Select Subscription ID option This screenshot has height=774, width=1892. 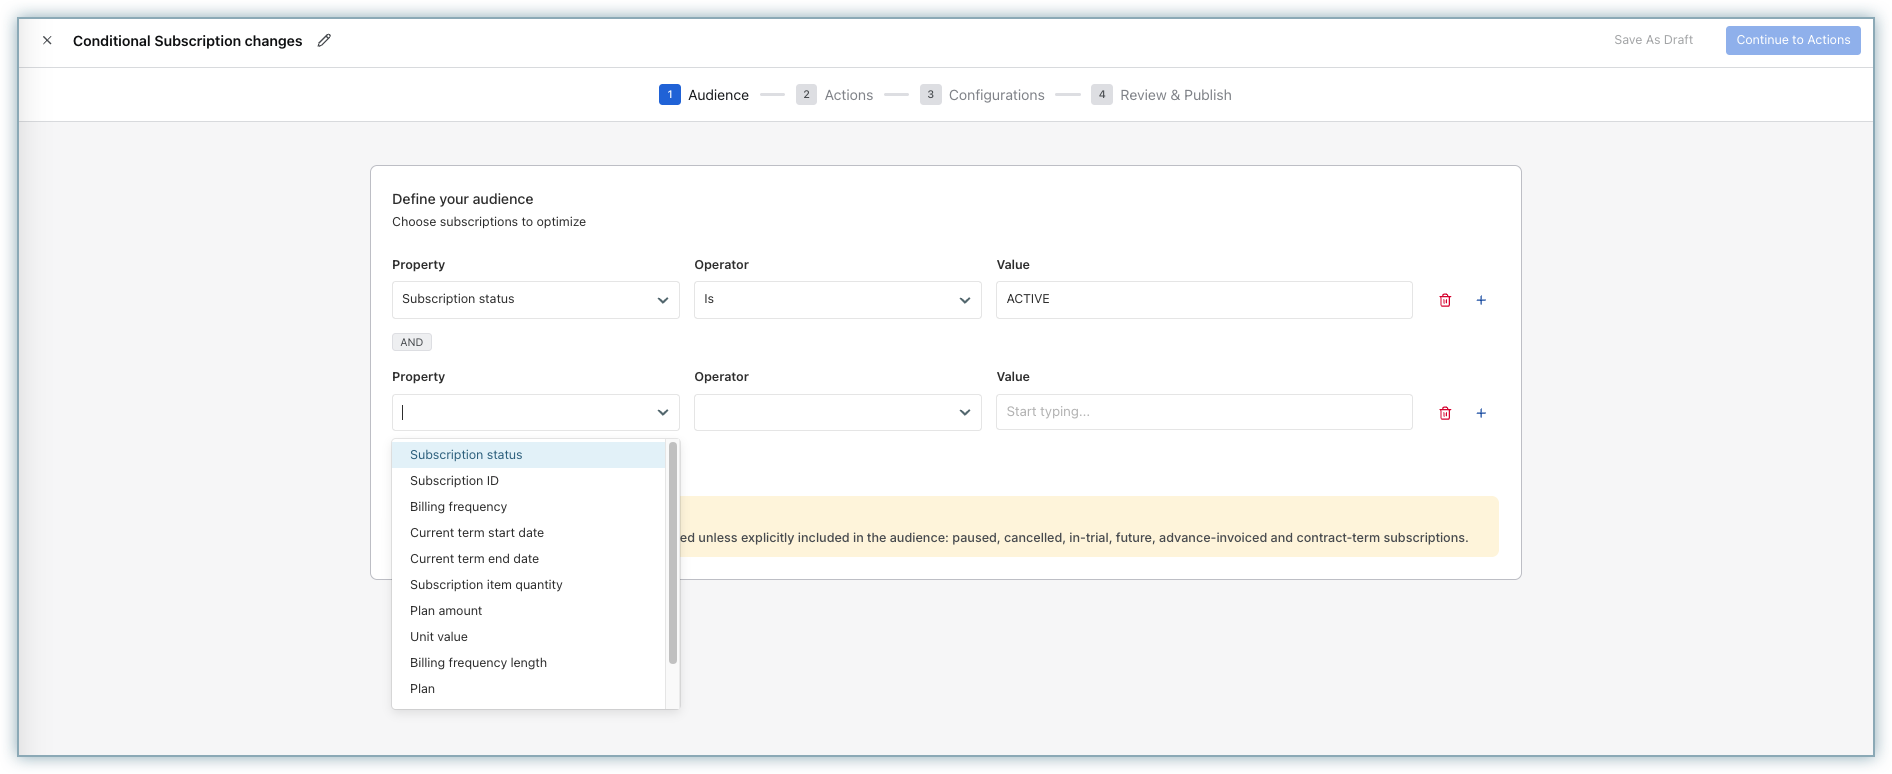528,481
